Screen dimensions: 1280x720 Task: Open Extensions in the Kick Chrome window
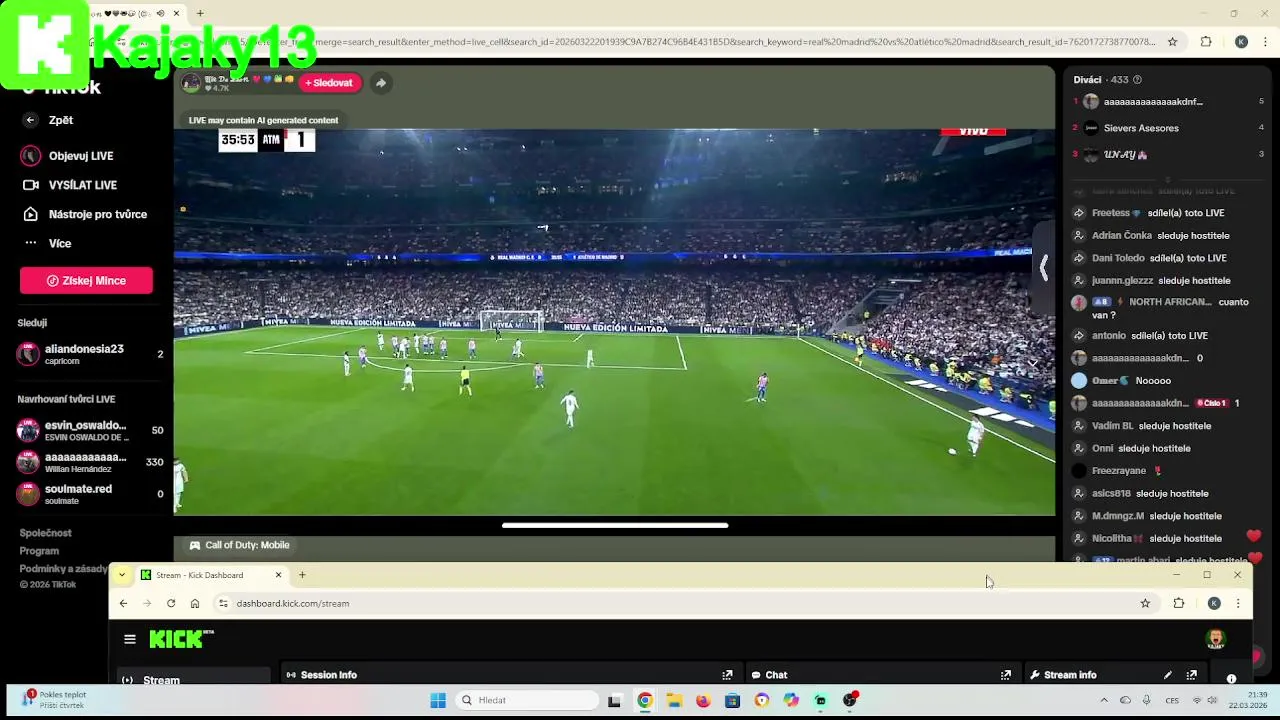[1179, 603]
